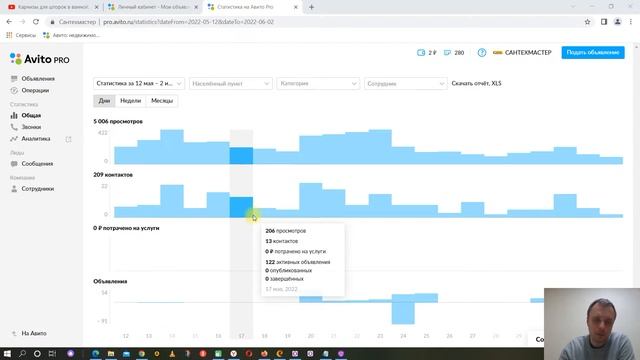Open Windows taskbar search
Screen dimensions: 640x360
point(22,353)
